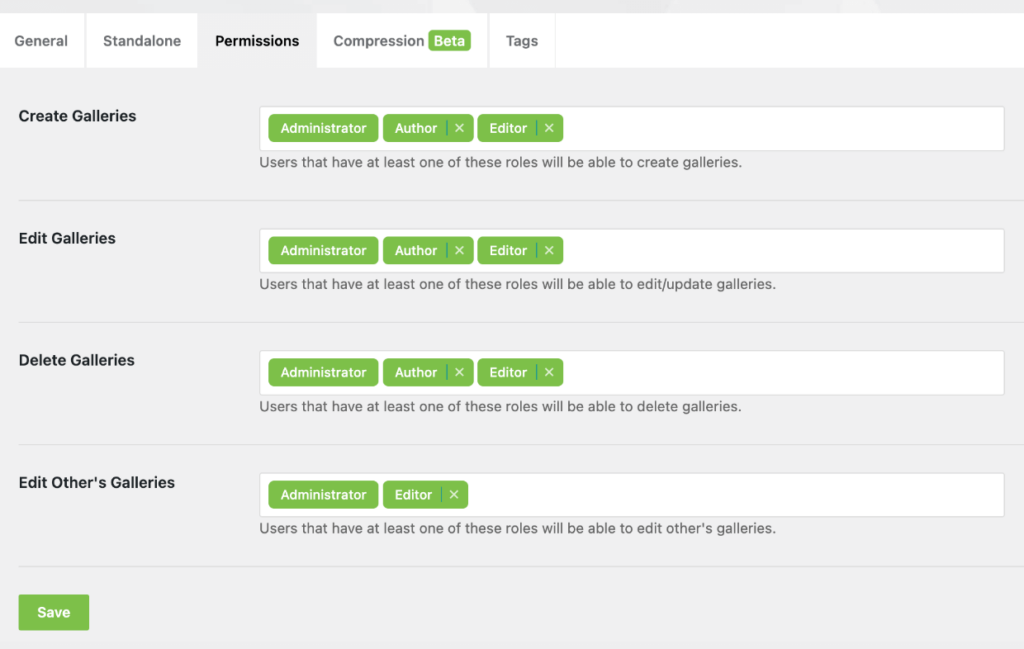Viewport: 1024px width, 649px height.
Task: Remove Editor from Edit Other's Galleries roles
Action: pos(455,494)
